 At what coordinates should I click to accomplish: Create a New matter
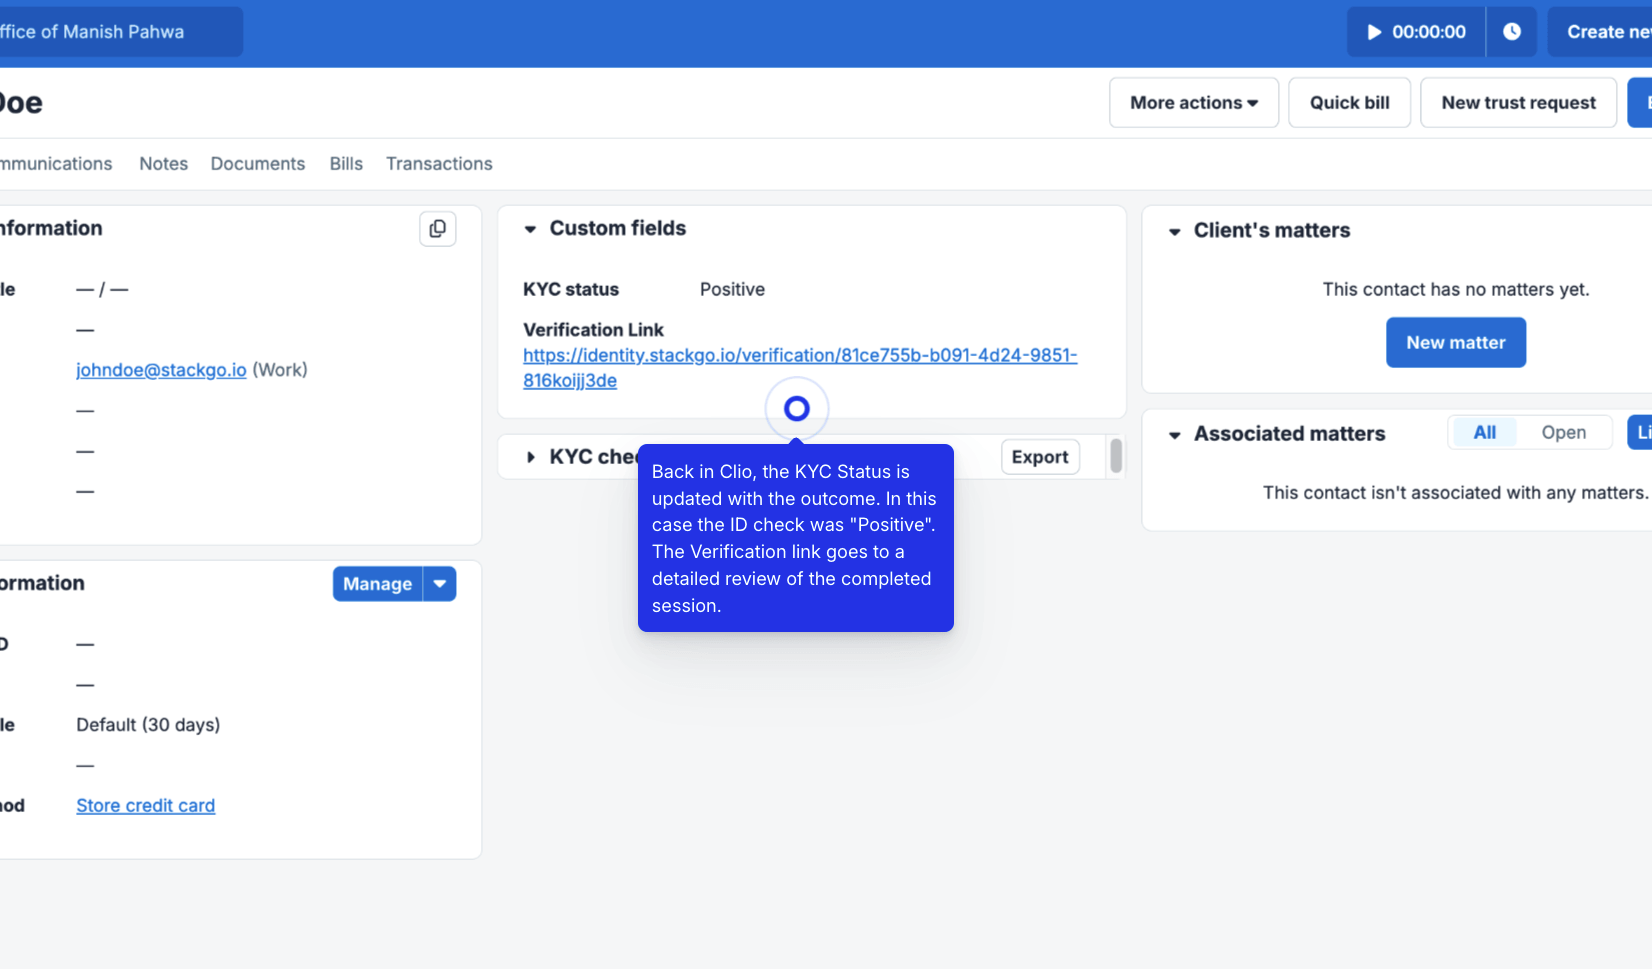point(1455,342)
